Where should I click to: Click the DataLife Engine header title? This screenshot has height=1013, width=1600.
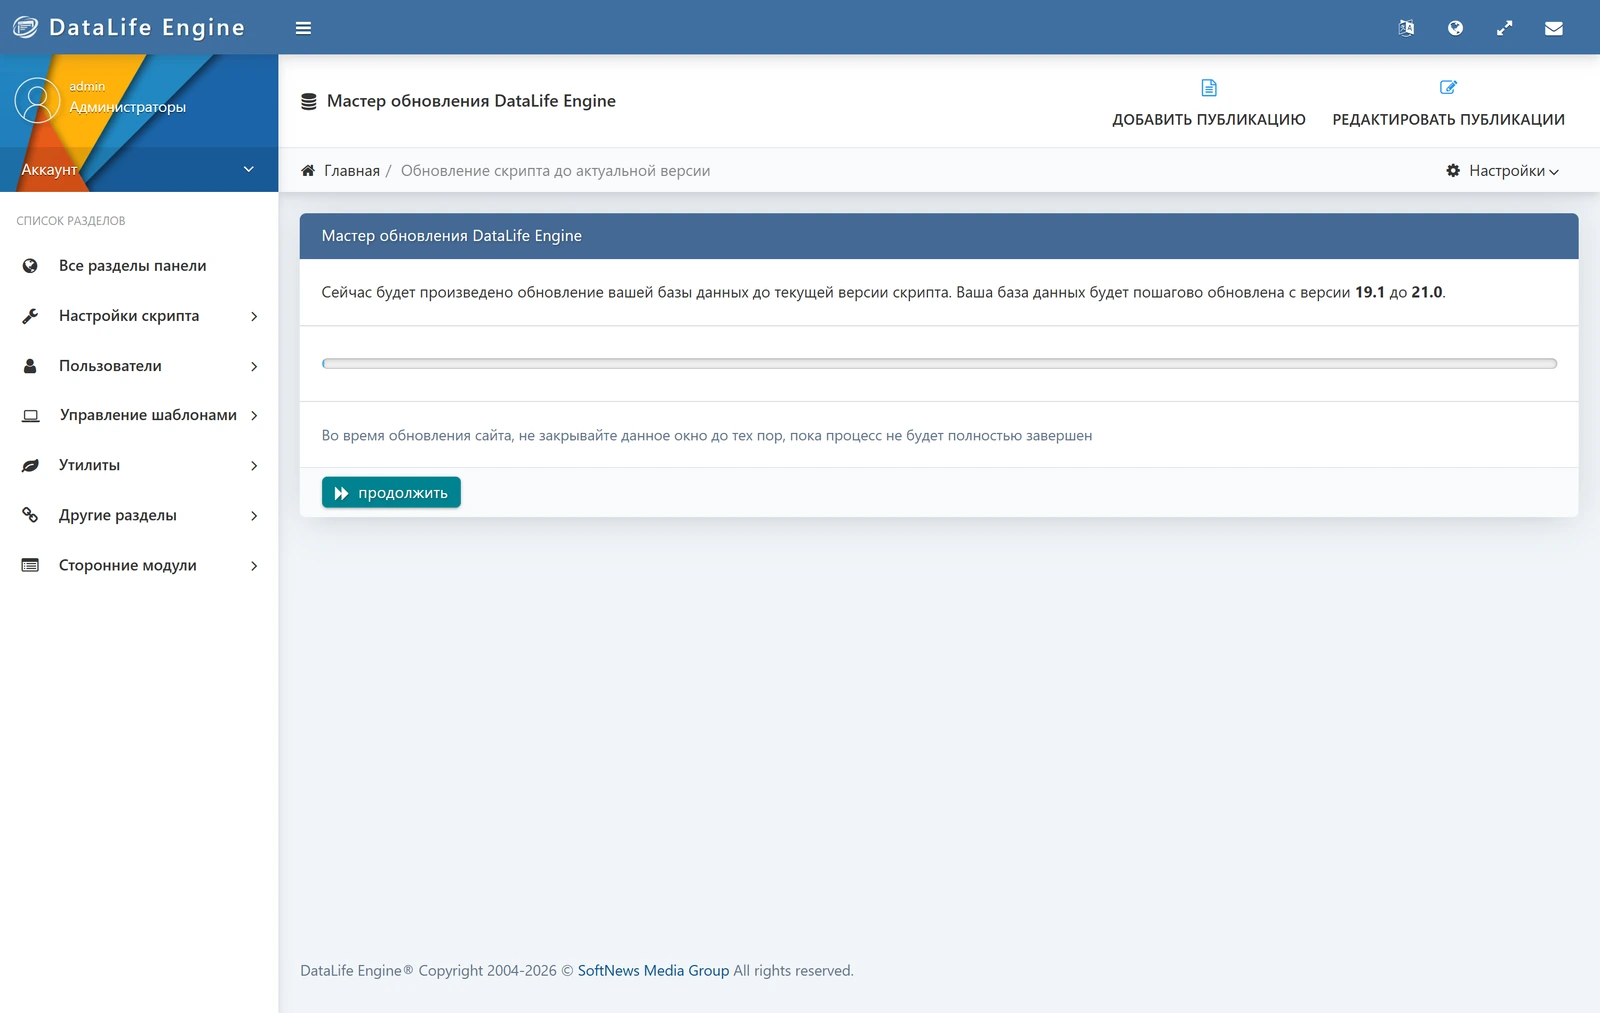147,28
